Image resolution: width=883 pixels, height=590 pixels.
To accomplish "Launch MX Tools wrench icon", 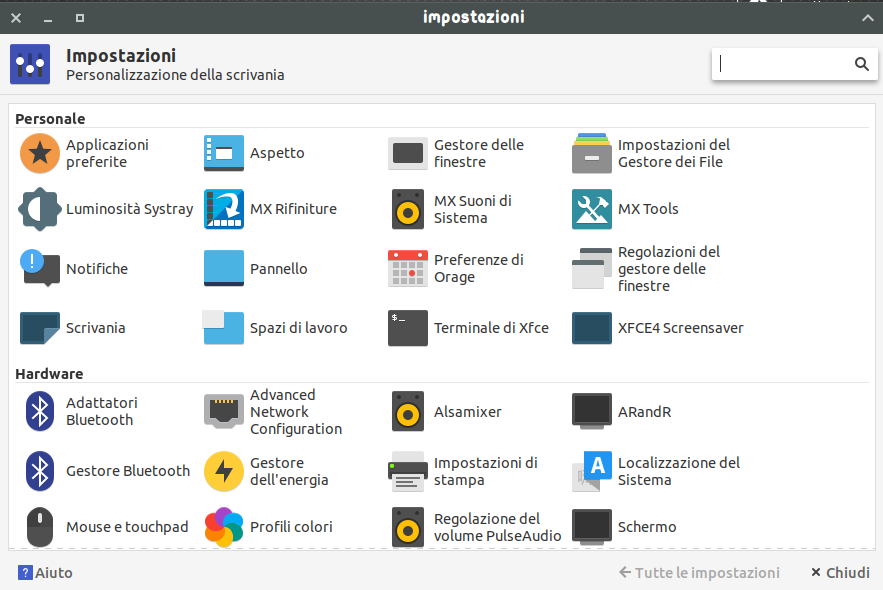I will click(592, 209).
